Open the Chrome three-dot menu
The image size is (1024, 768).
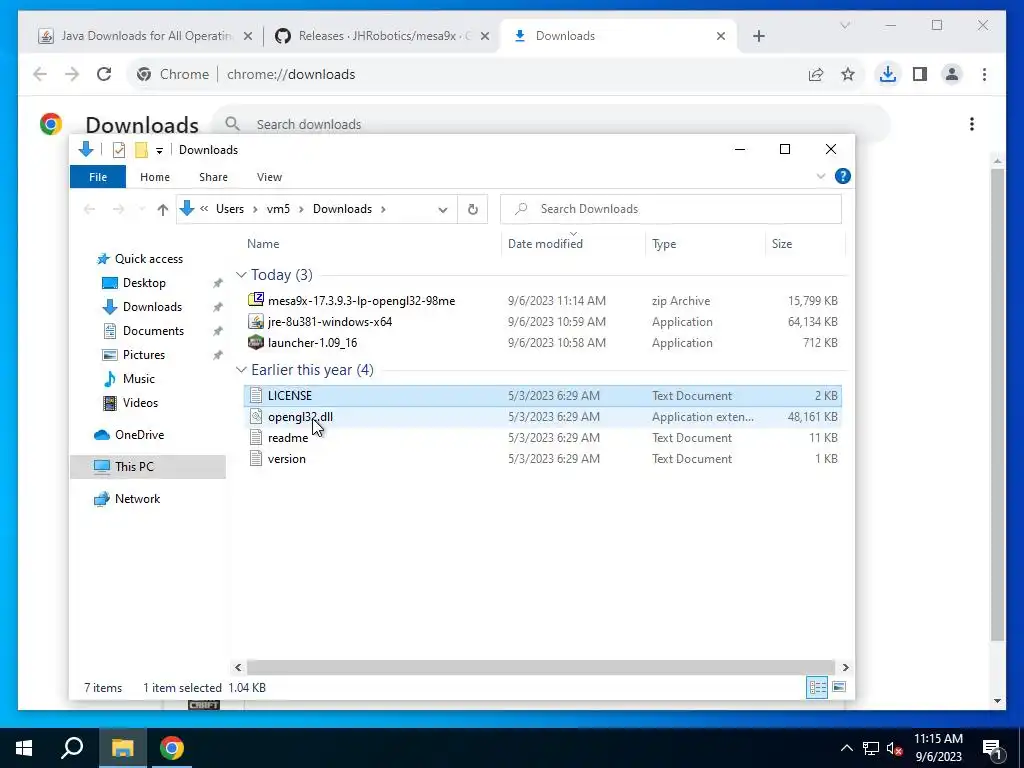pyautogui.click(x=984, y=74)
